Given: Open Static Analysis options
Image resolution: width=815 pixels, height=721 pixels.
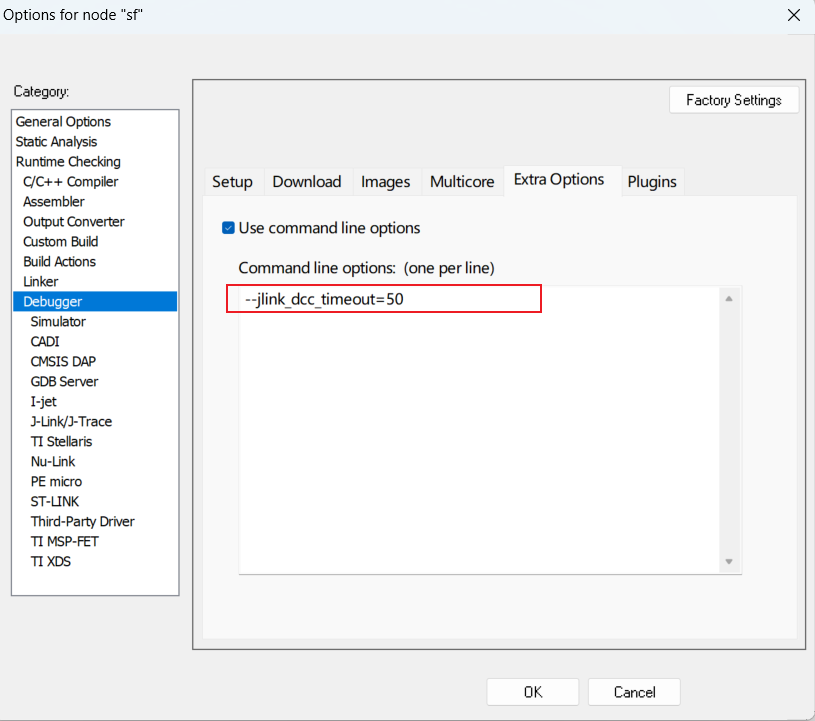Looking at the screenshot, I should point(56,141).
